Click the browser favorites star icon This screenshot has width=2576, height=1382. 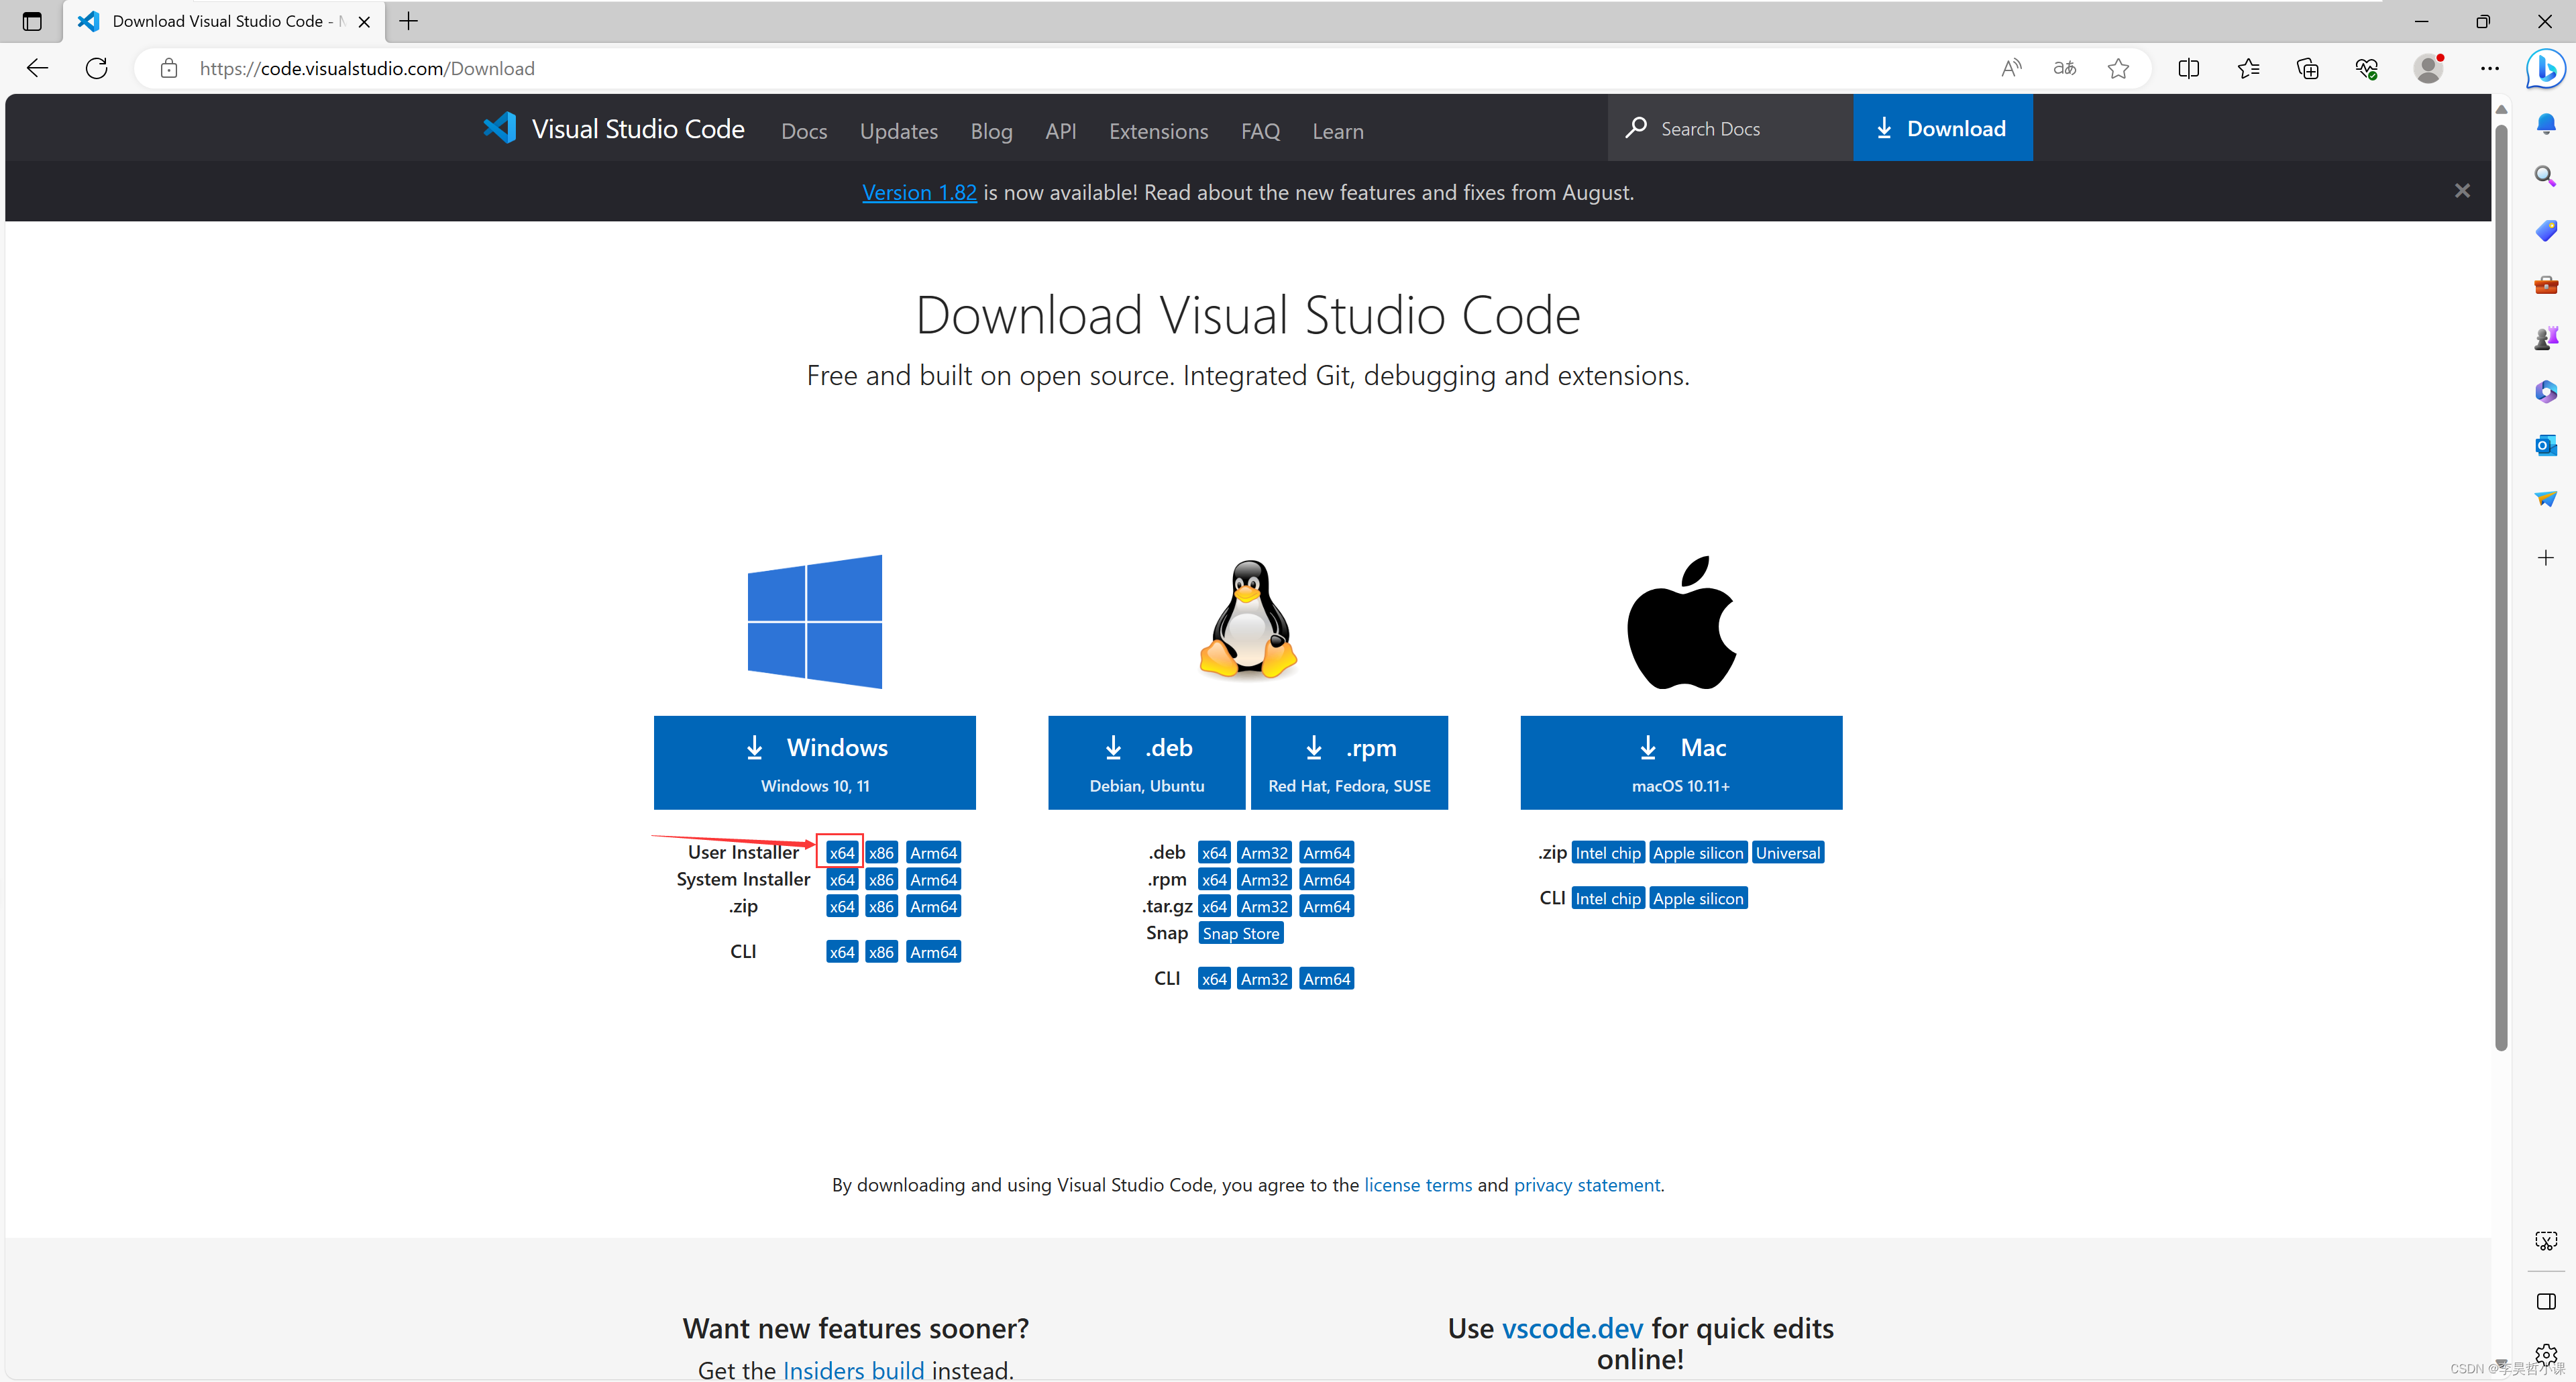(2118, 68)
